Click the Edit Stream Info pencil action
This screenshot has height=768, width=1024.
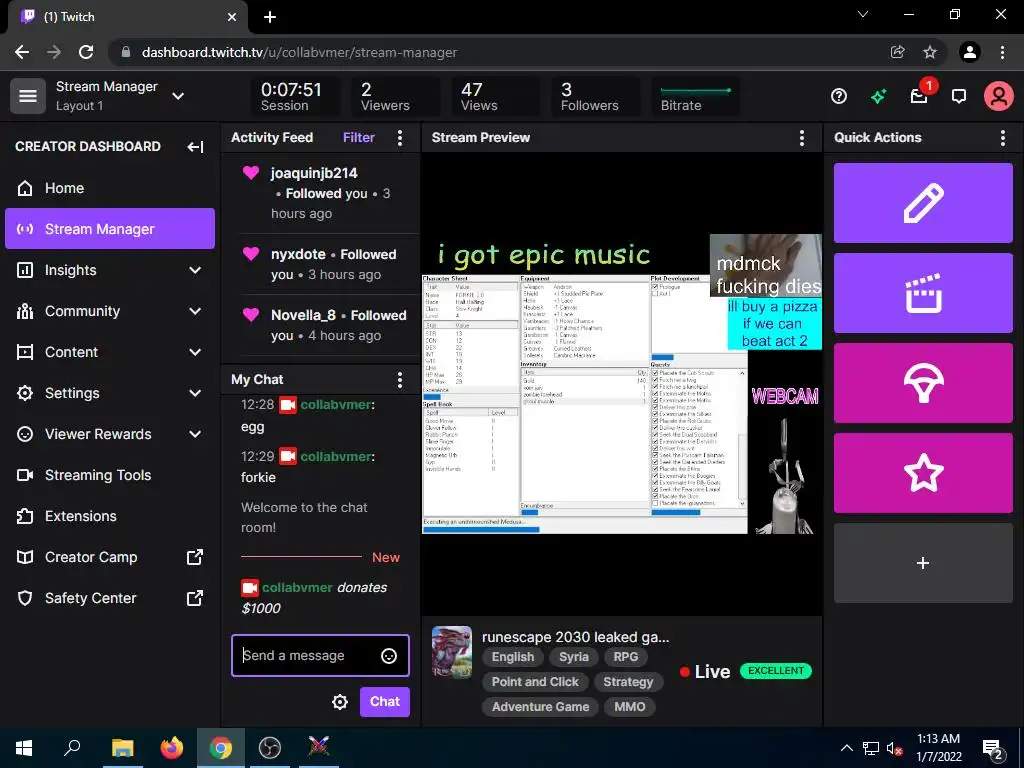[923, 203]
